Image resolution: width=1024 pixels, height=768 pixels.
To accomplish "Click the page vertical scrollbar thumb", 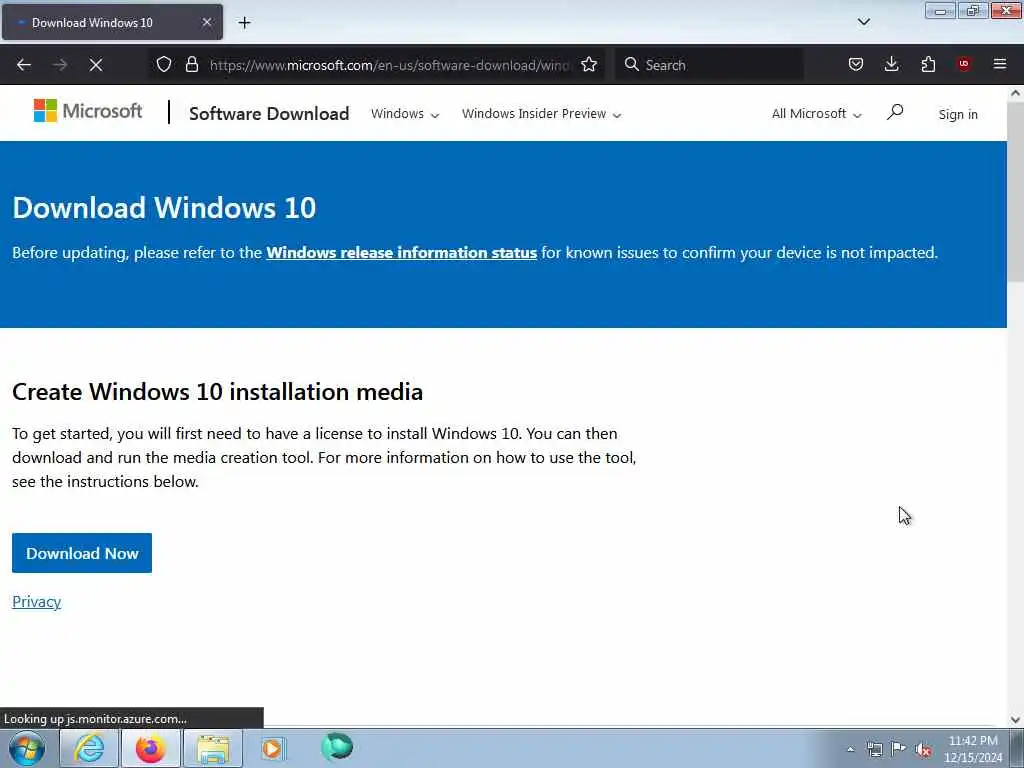I will click(x=1015, y=192).
